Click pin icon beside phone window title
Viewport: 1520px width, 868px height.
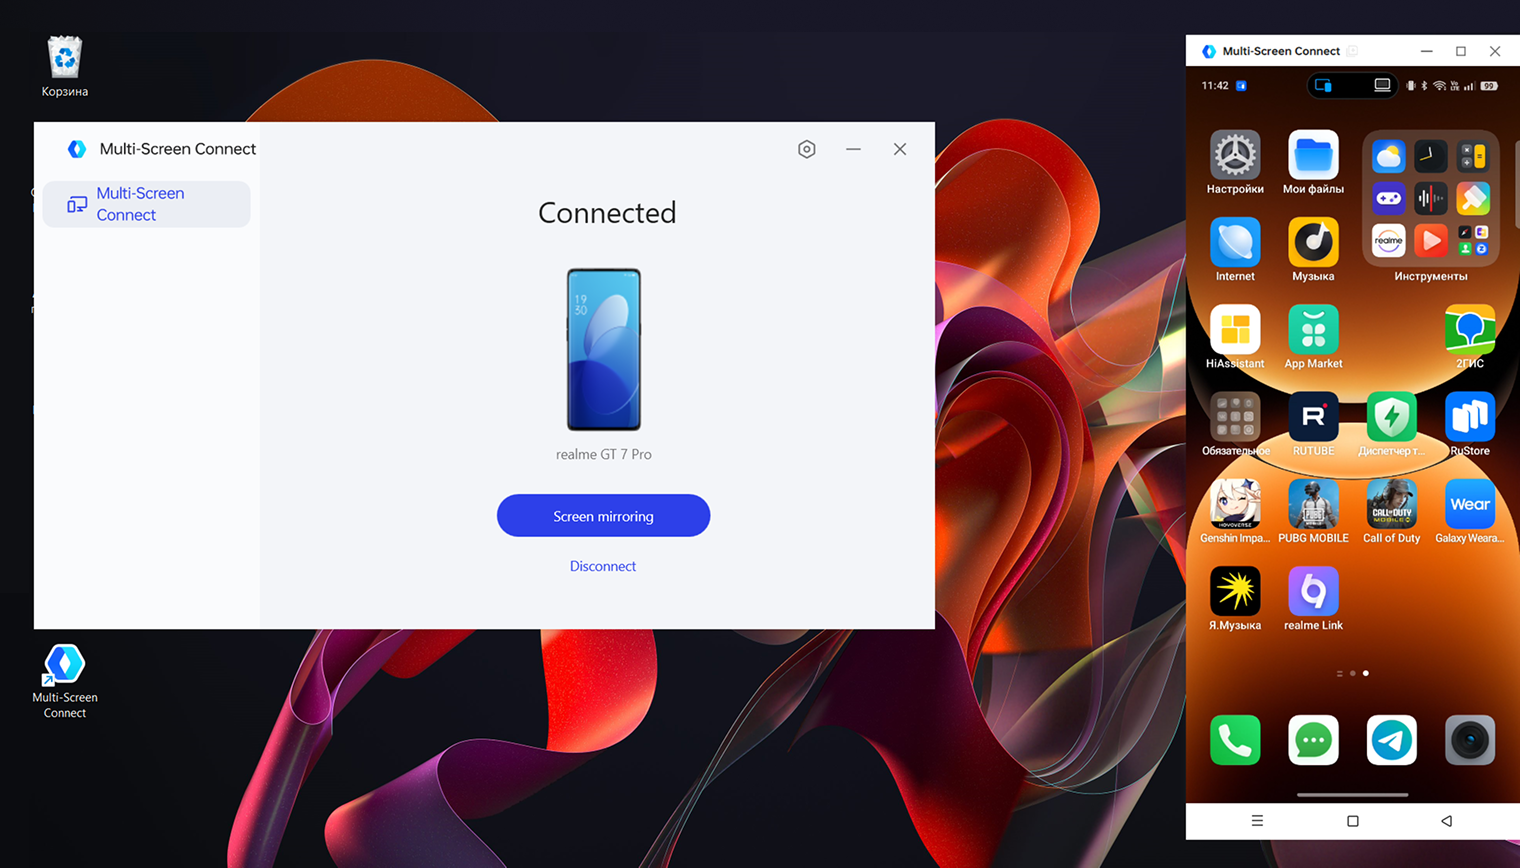click(x=1352, y=51)
